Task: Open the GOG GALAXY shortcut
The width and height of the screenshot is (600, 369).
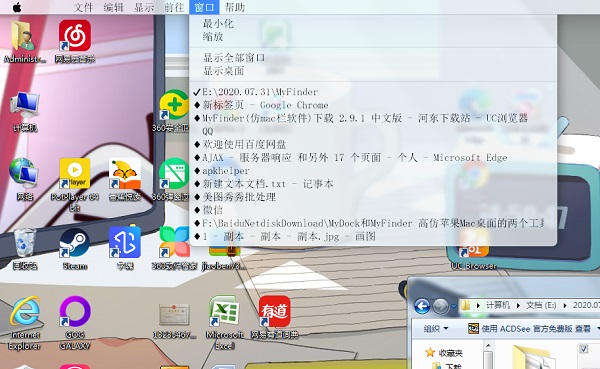Action: (75, 322)
